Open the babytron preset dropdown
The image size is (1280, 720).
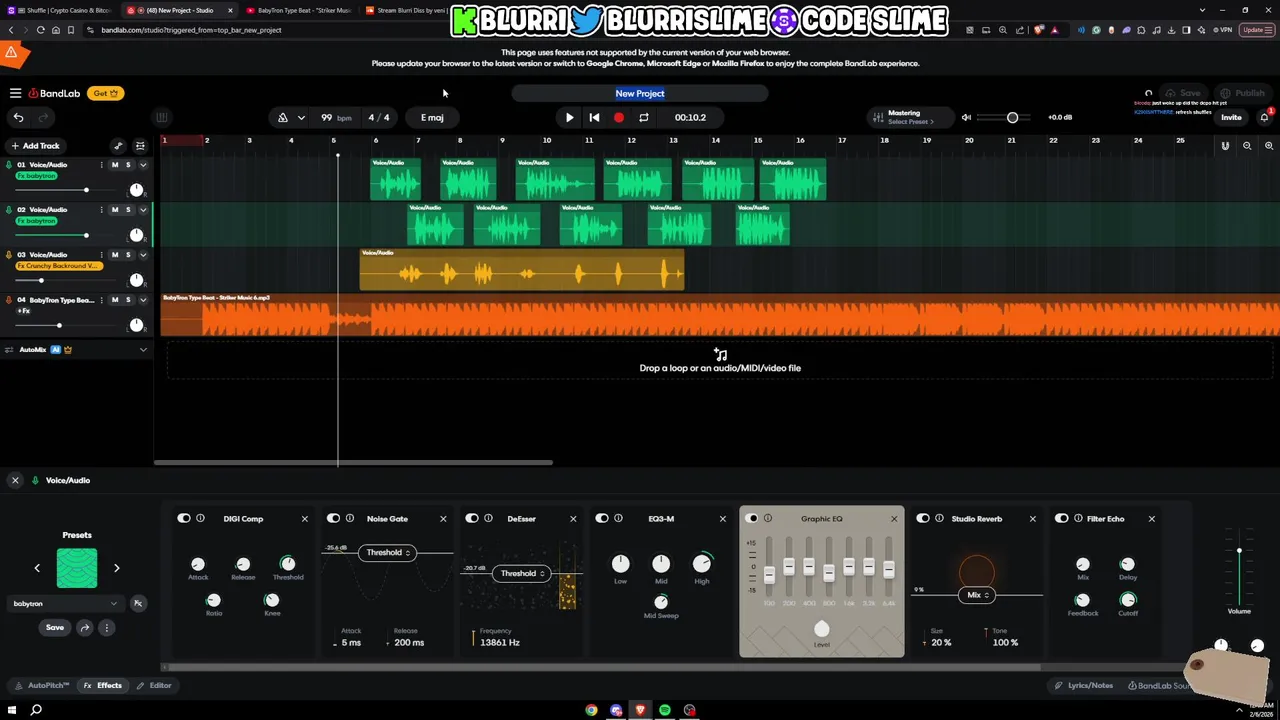pos(65,604)
